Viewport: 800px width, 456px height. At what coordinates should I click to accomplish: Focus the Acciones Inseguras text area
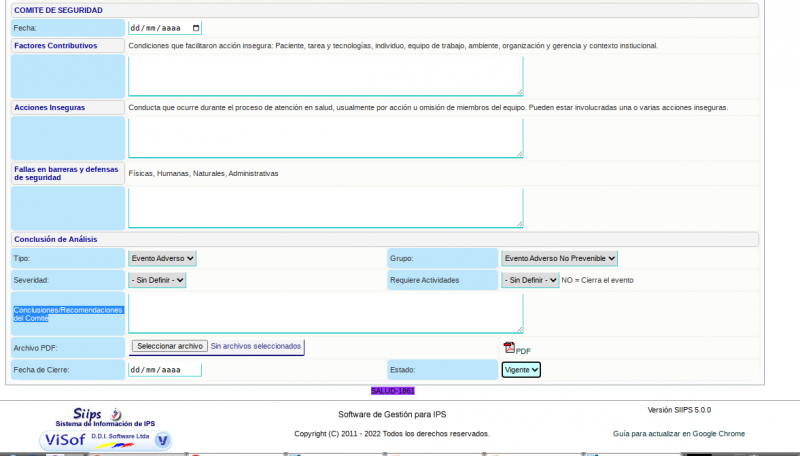(326, 138)
